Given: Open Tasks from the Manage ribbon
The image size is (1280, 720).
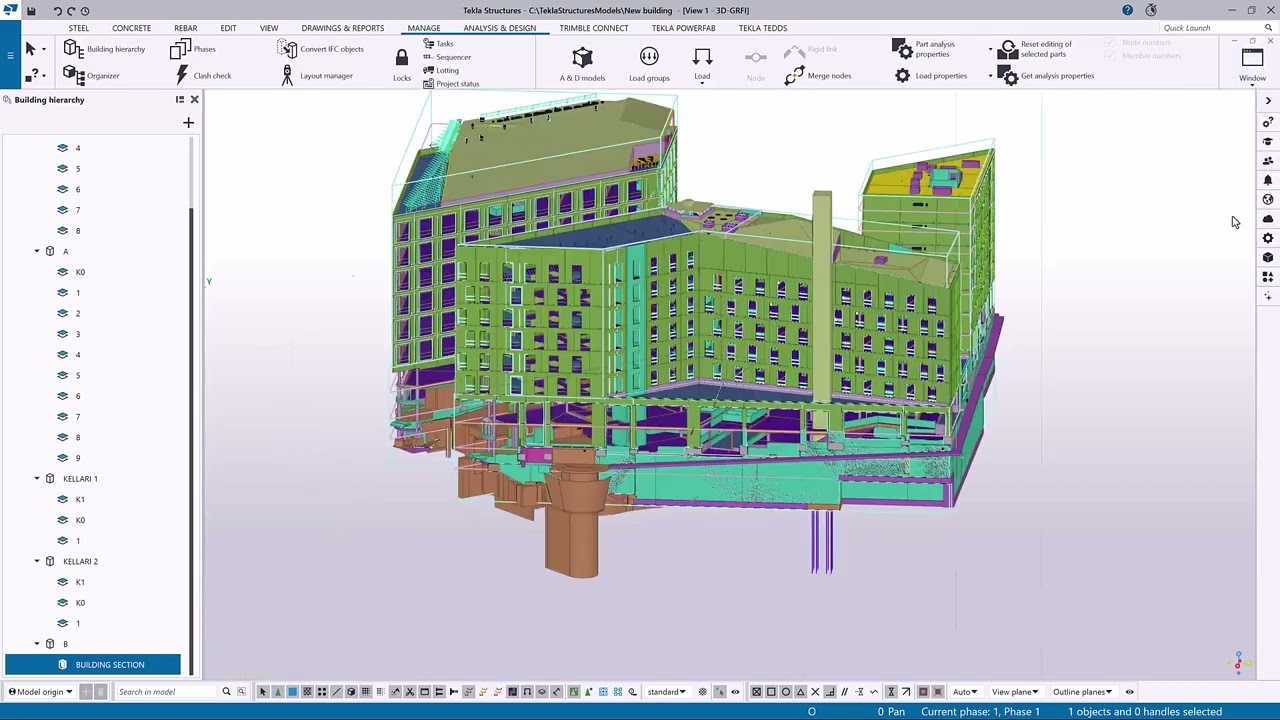Looking at the screenshot, I should click(438, 43).
